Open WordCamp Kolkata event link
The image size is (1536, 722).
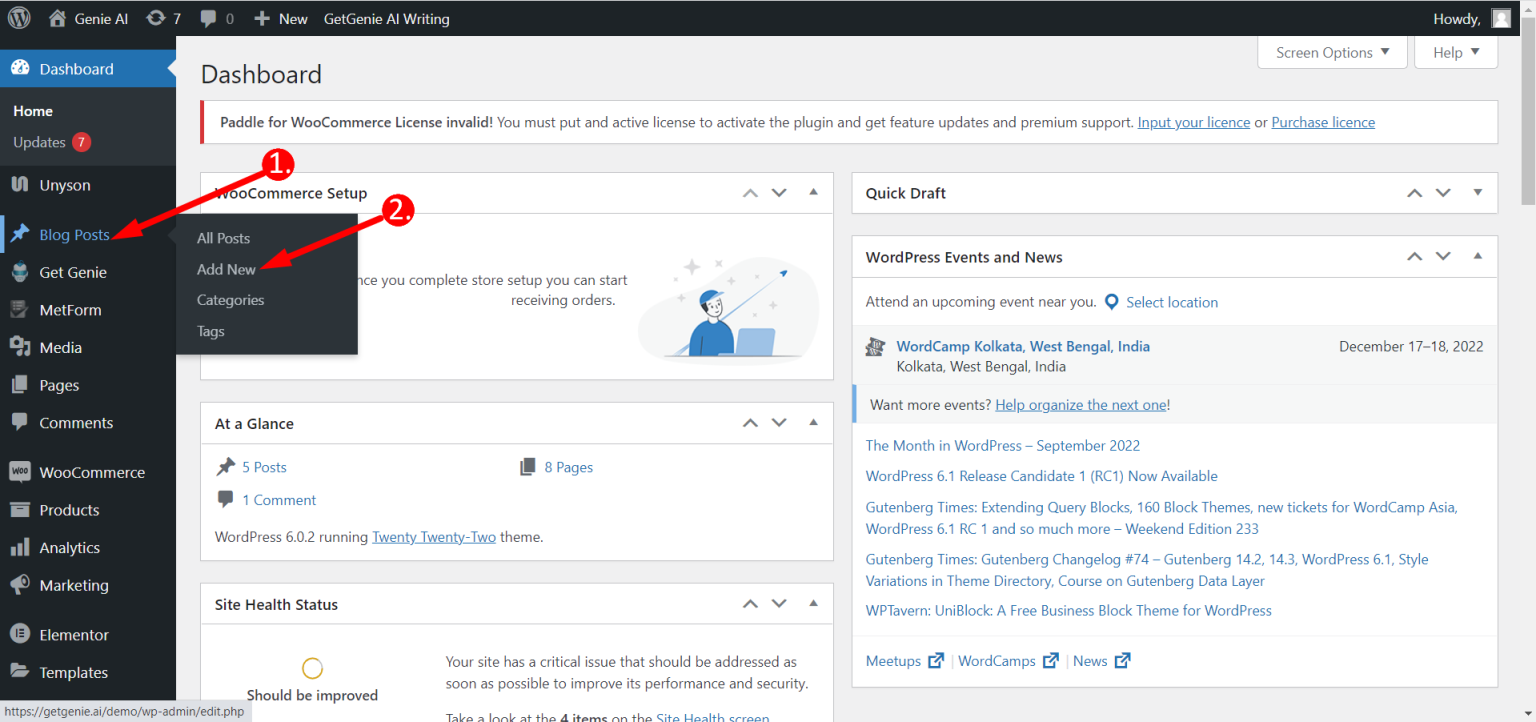pos(1022,345)
